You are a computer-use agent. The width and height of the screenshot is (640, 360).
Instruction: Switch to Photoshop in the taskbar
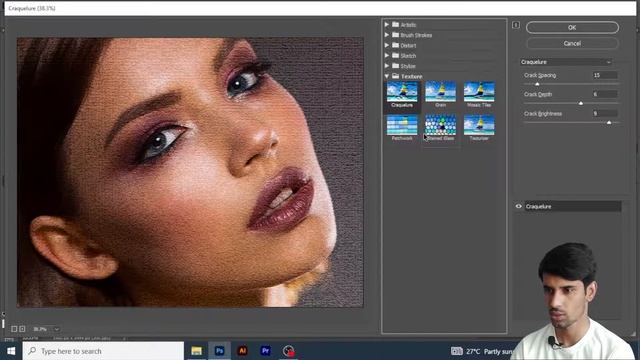pos(220,351)
